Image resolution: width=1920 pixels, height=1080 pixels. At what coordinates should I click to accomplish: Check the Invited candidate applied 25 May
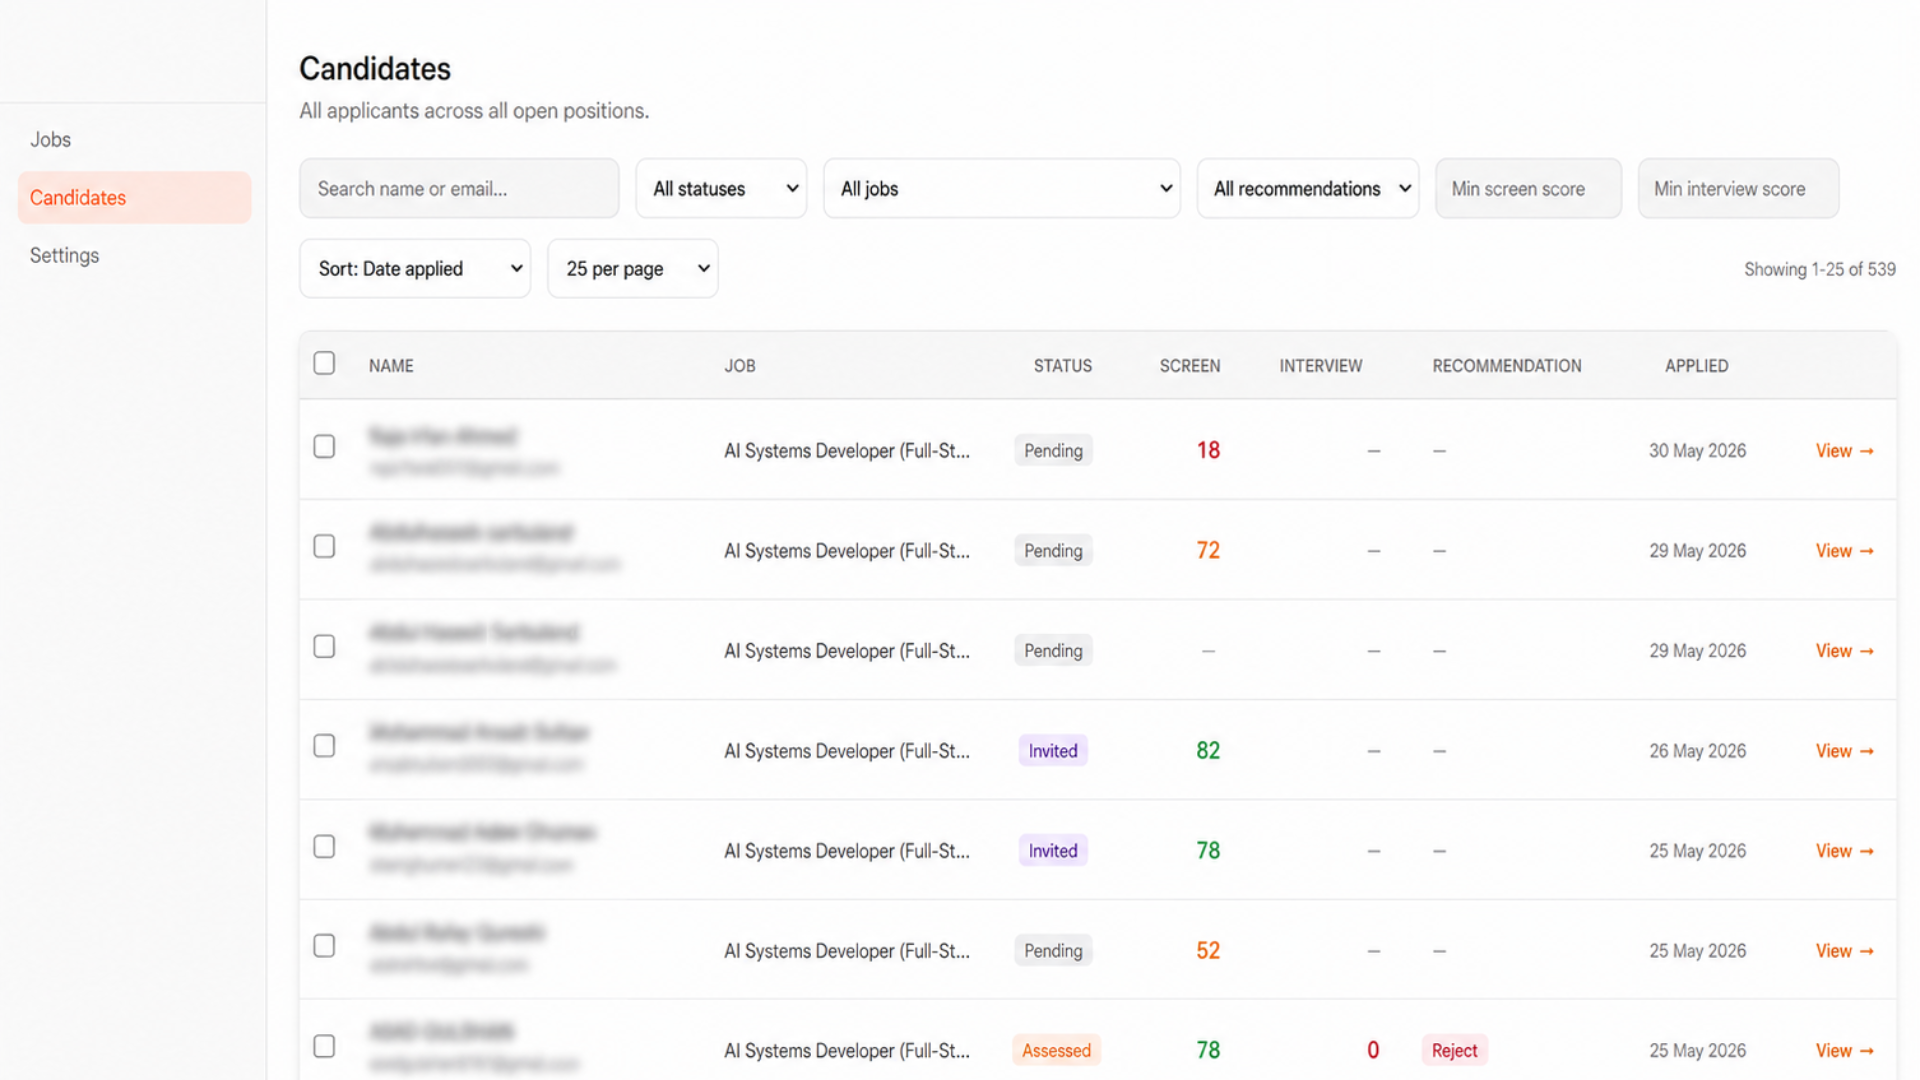(x=324, y=847)
